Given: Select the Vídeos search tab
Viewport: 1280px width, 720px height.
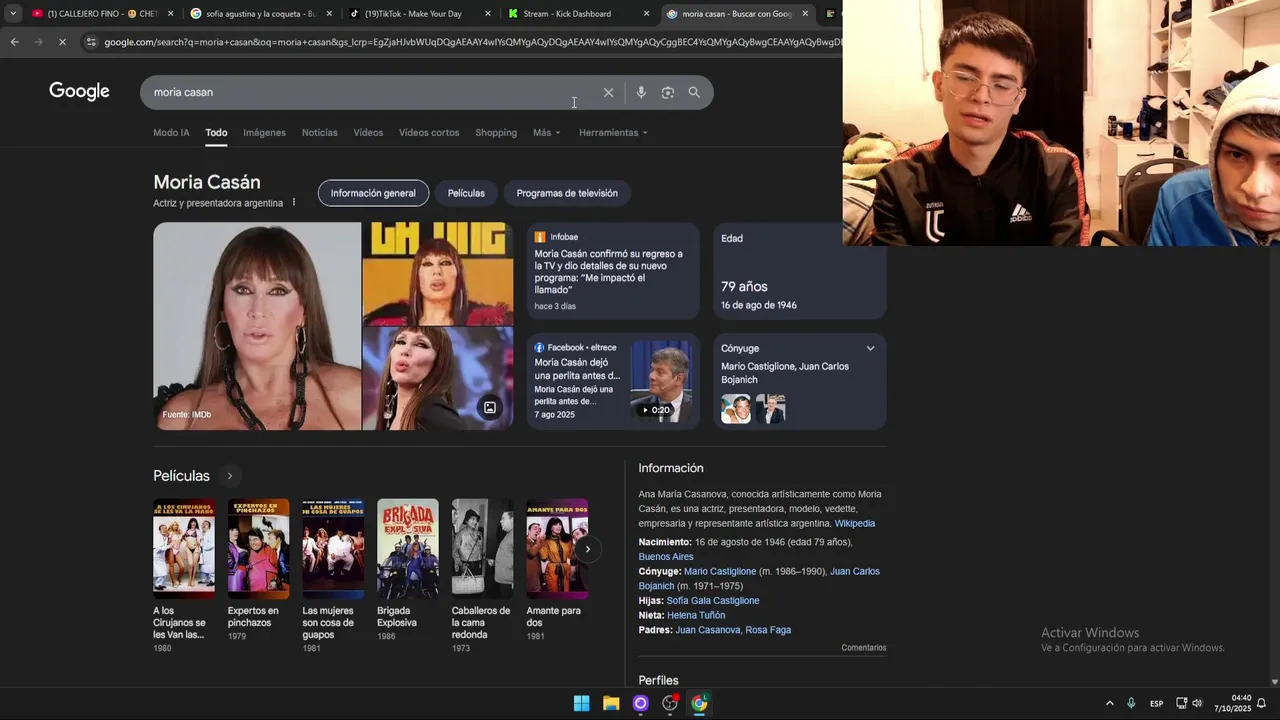Looking at the screenshot, I should coord(368,132).
